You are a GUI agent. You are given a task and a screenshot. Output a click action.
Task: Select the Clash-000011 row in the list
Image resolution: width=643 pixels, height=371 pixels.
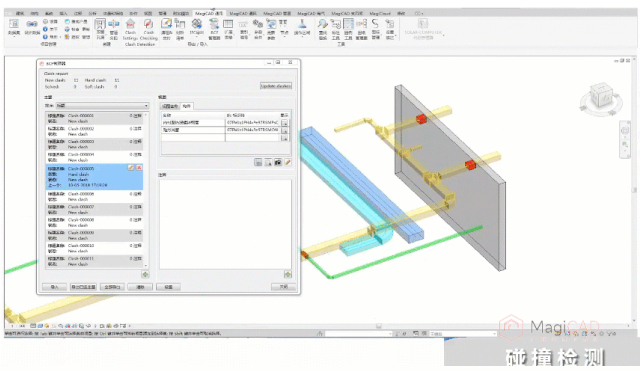(x=95, y=261)
